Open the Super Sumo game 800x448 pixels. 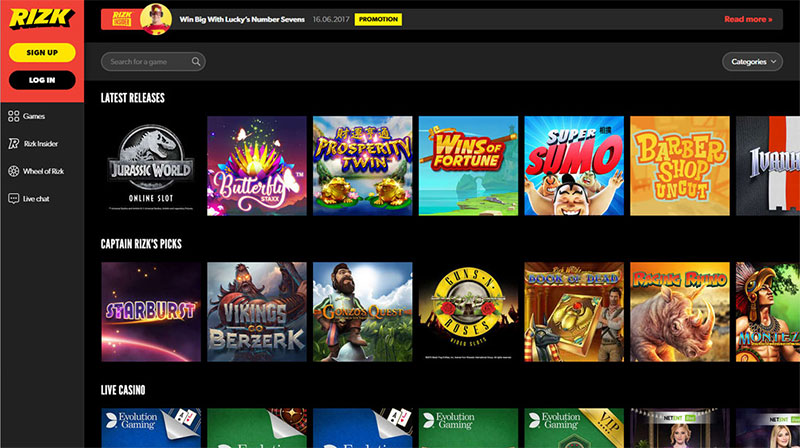click(574, 166)
